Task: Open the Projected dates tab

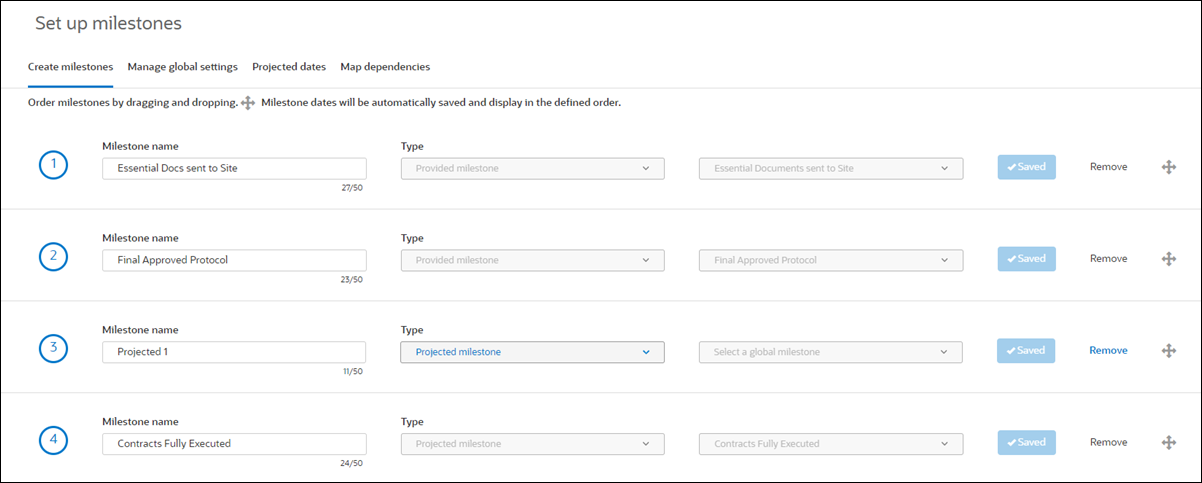Action: point(288,67)
